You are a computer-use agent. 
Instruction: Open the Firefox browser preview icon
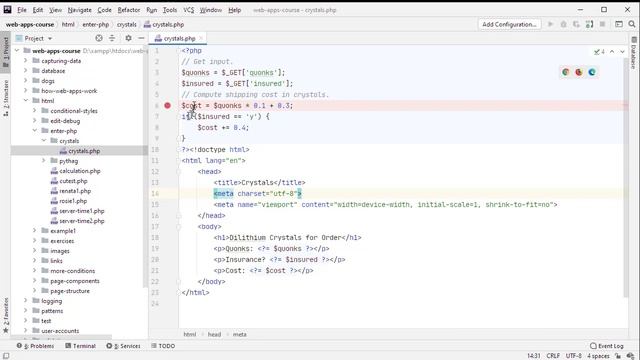[578, 72]
